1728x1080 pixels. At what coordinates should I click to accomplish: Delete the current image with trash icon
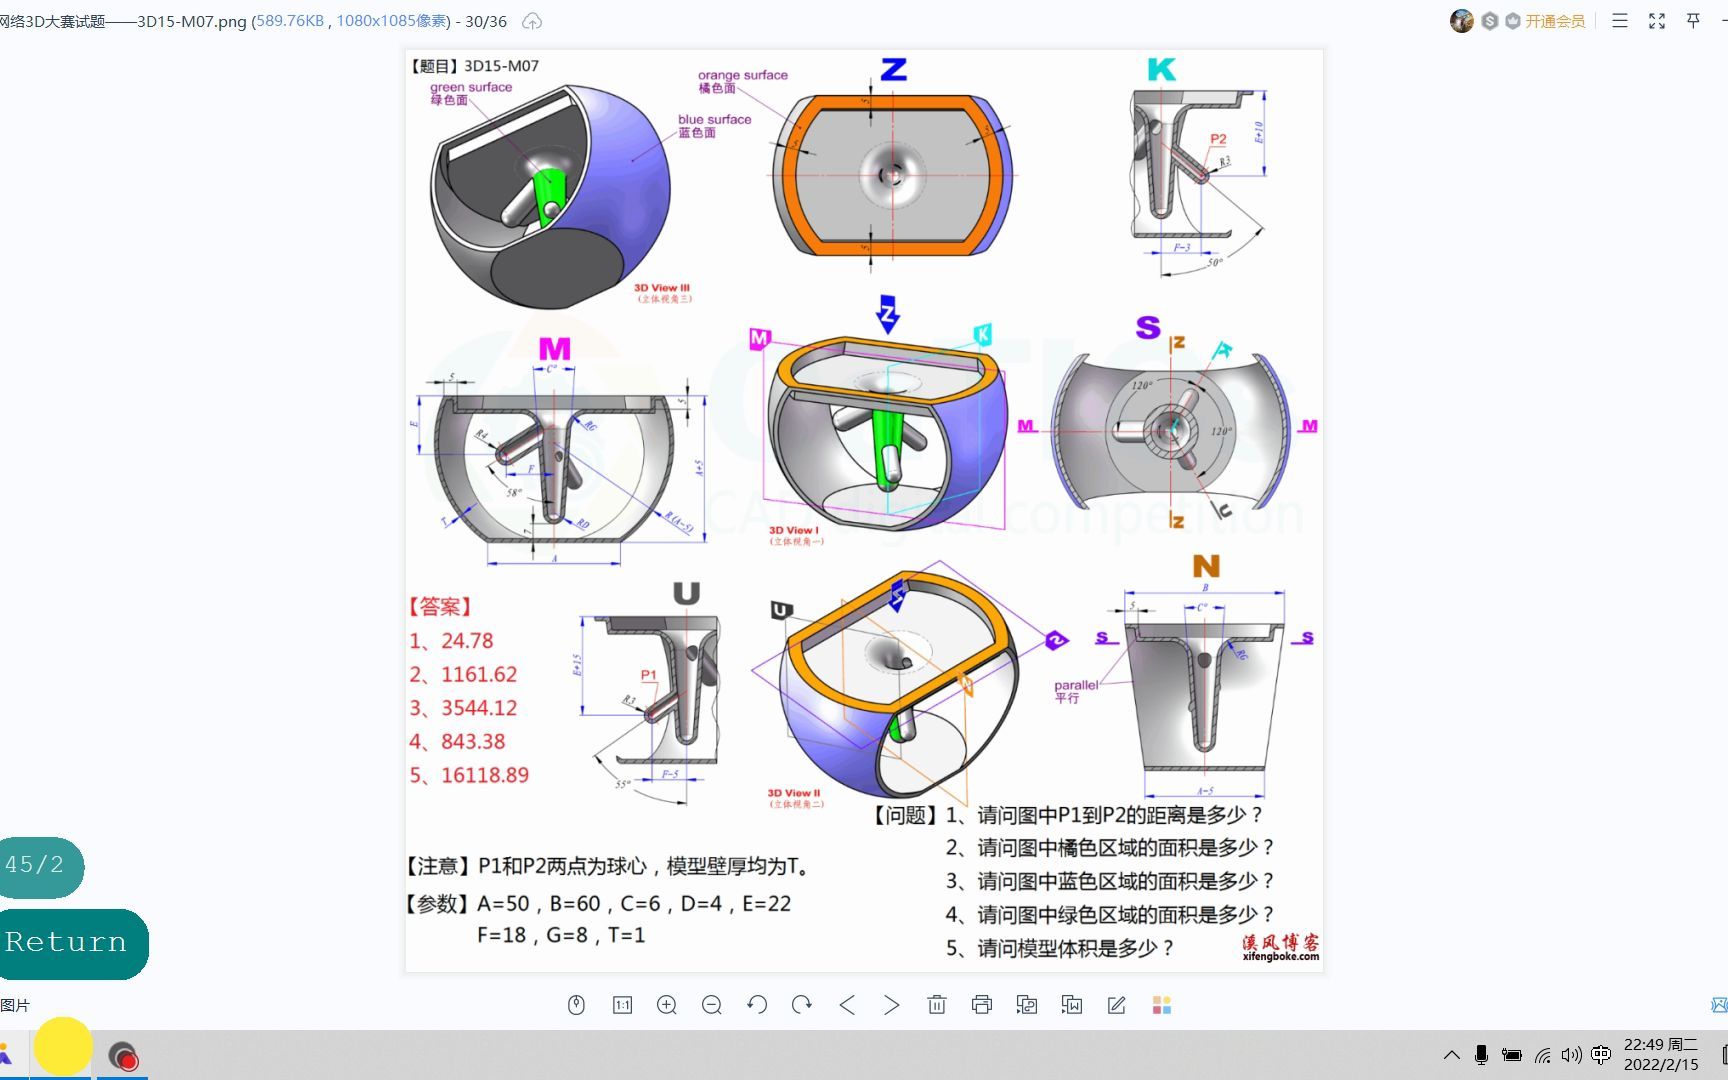point(937,1005)
